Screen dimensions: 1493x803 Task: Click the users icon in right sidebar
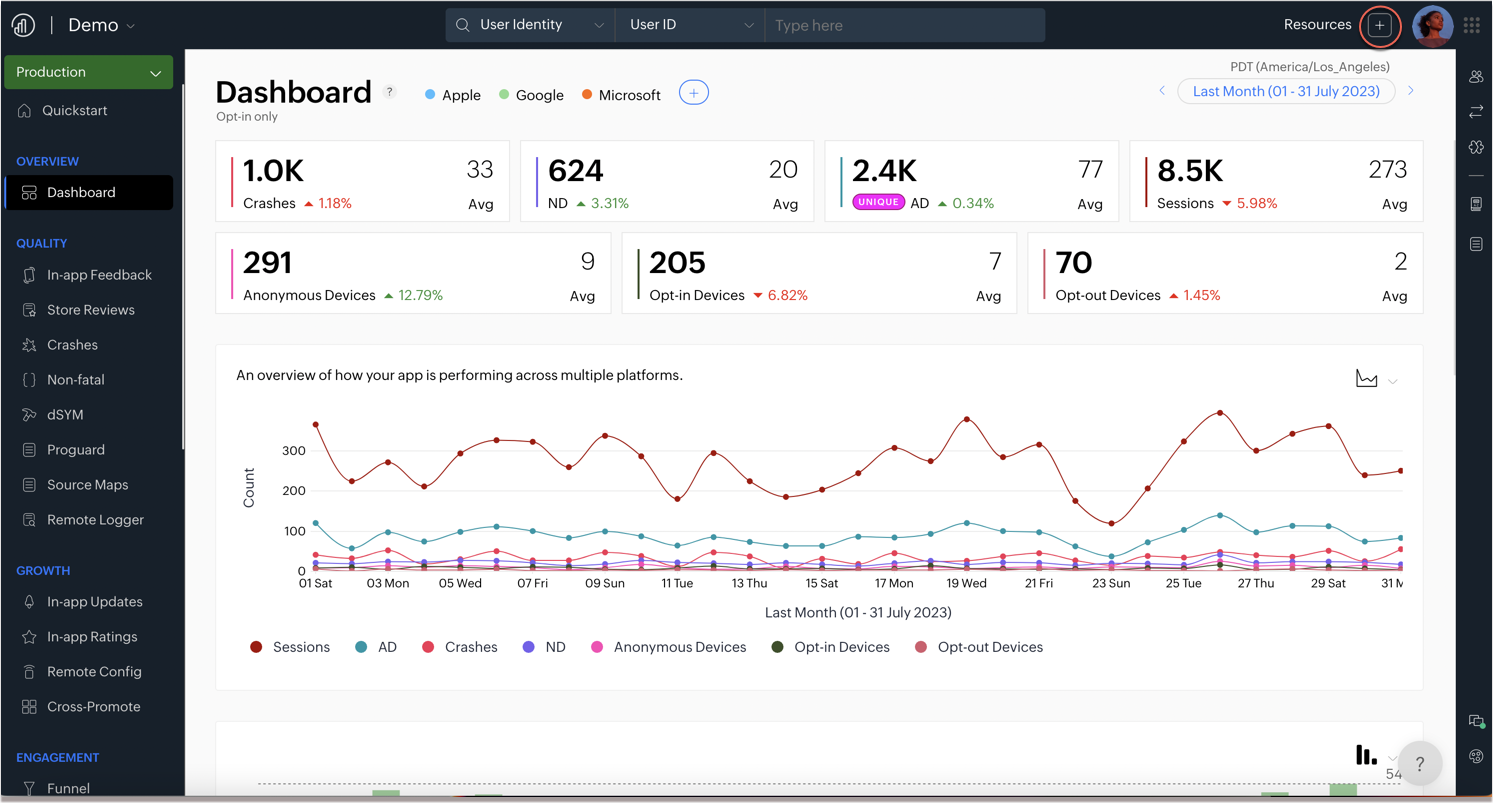coord(1476,77)
